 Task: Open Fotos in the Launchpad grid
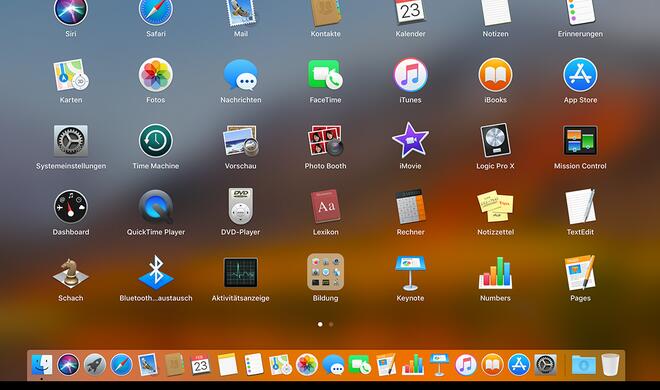pos(156,75)
